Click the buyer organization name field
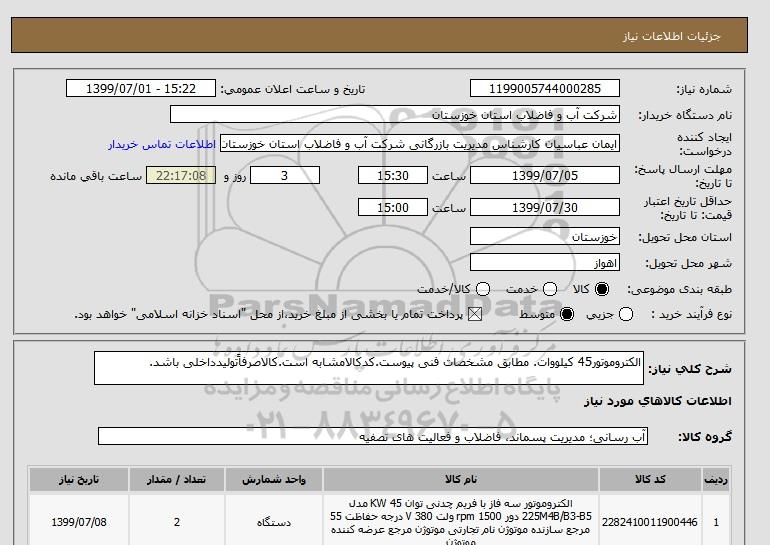The image size is (770, 545). (395, 114)
